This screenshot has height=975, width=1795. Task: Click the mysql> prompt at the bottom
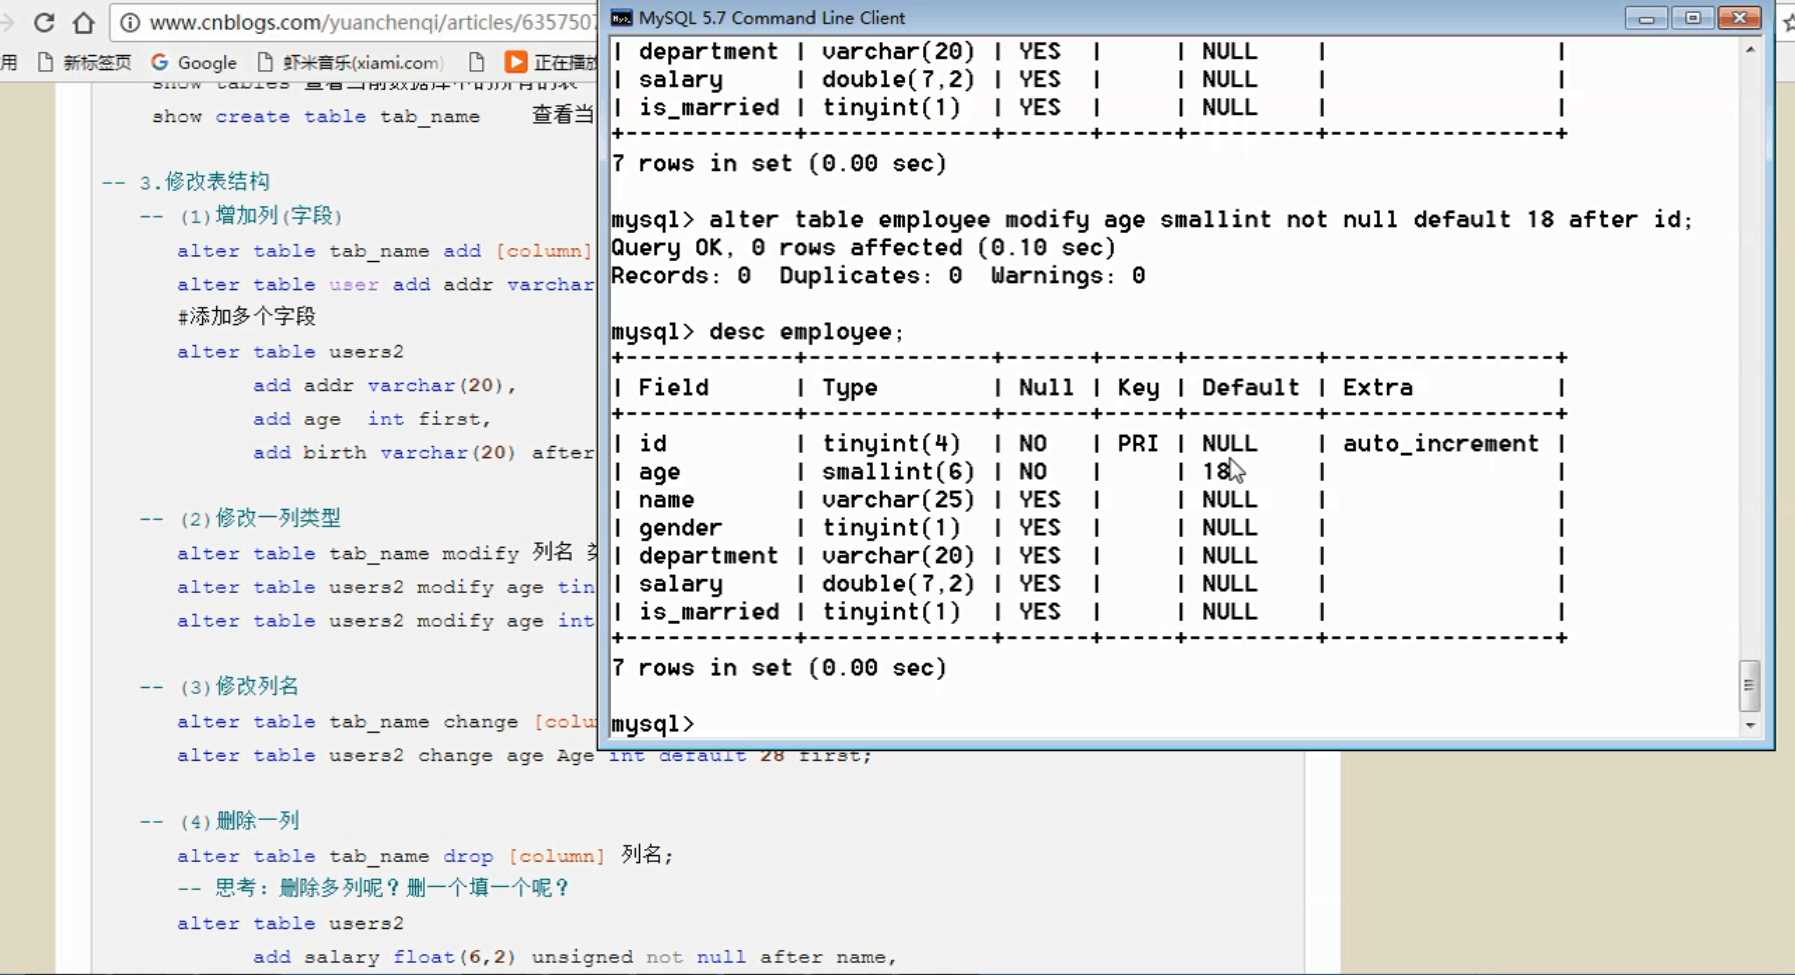[652, 723]
